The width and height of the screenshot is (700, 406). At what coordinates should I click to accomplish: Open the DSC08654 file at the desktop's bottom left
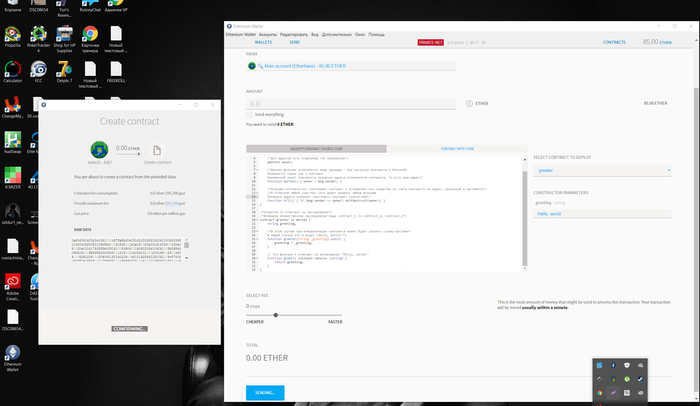click(x=12, y=320)
